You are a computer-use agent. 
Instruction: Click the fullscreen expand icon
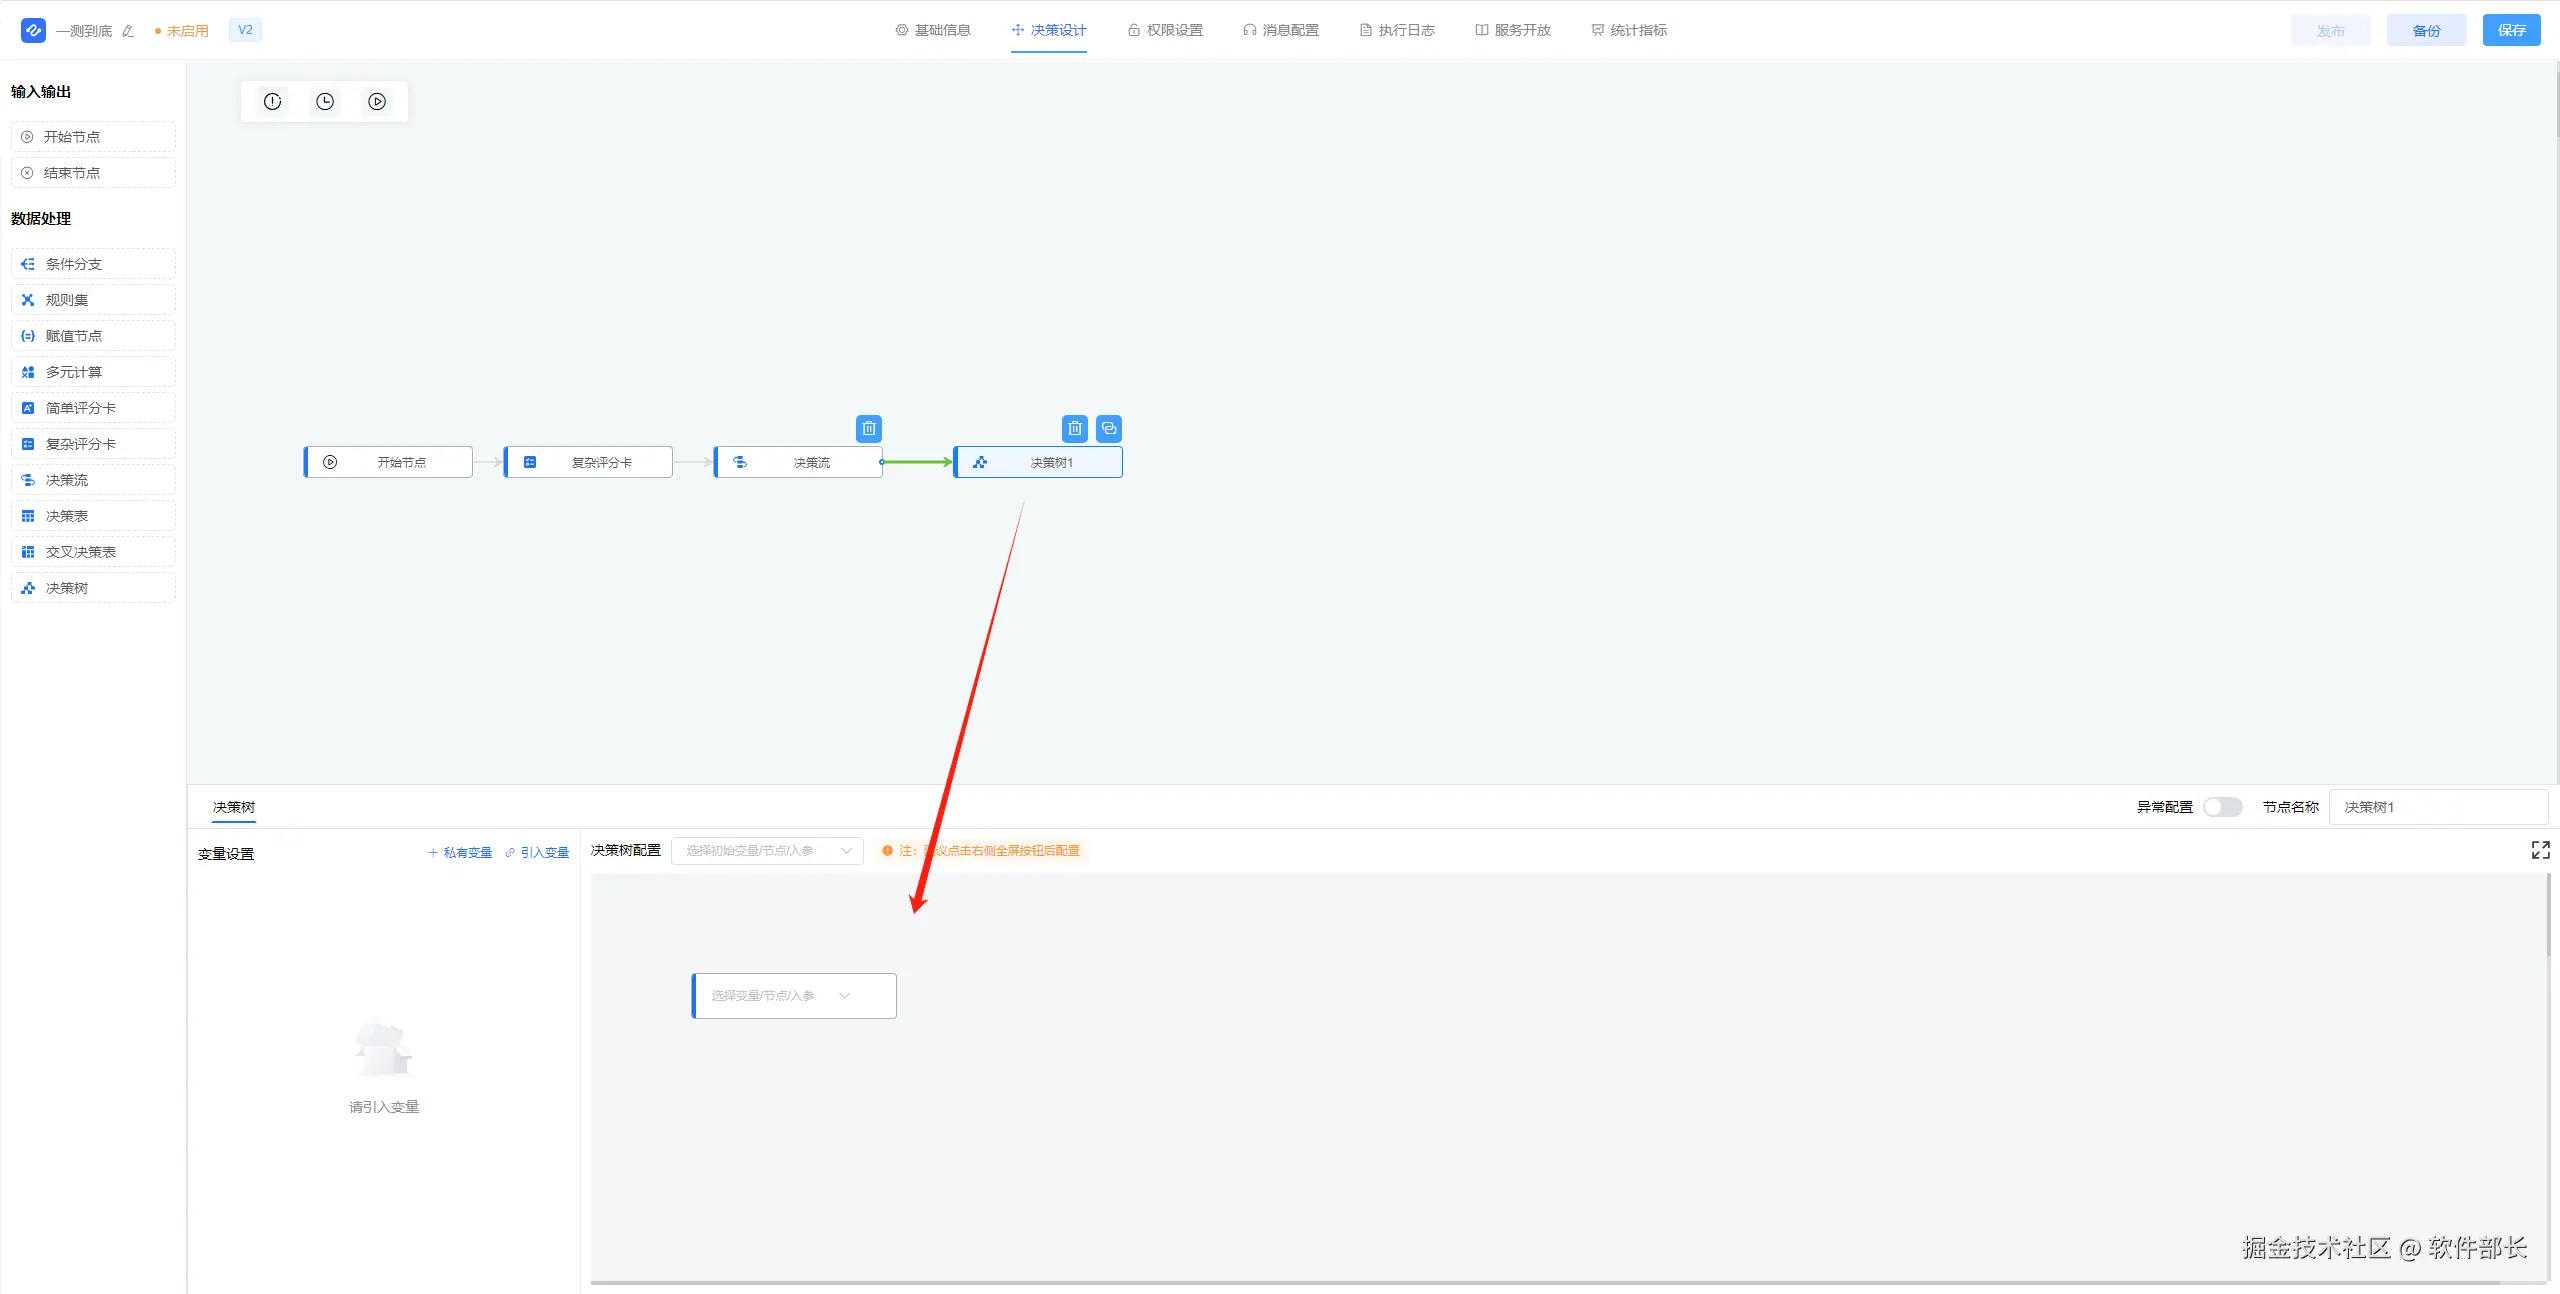coord(2540,850)
